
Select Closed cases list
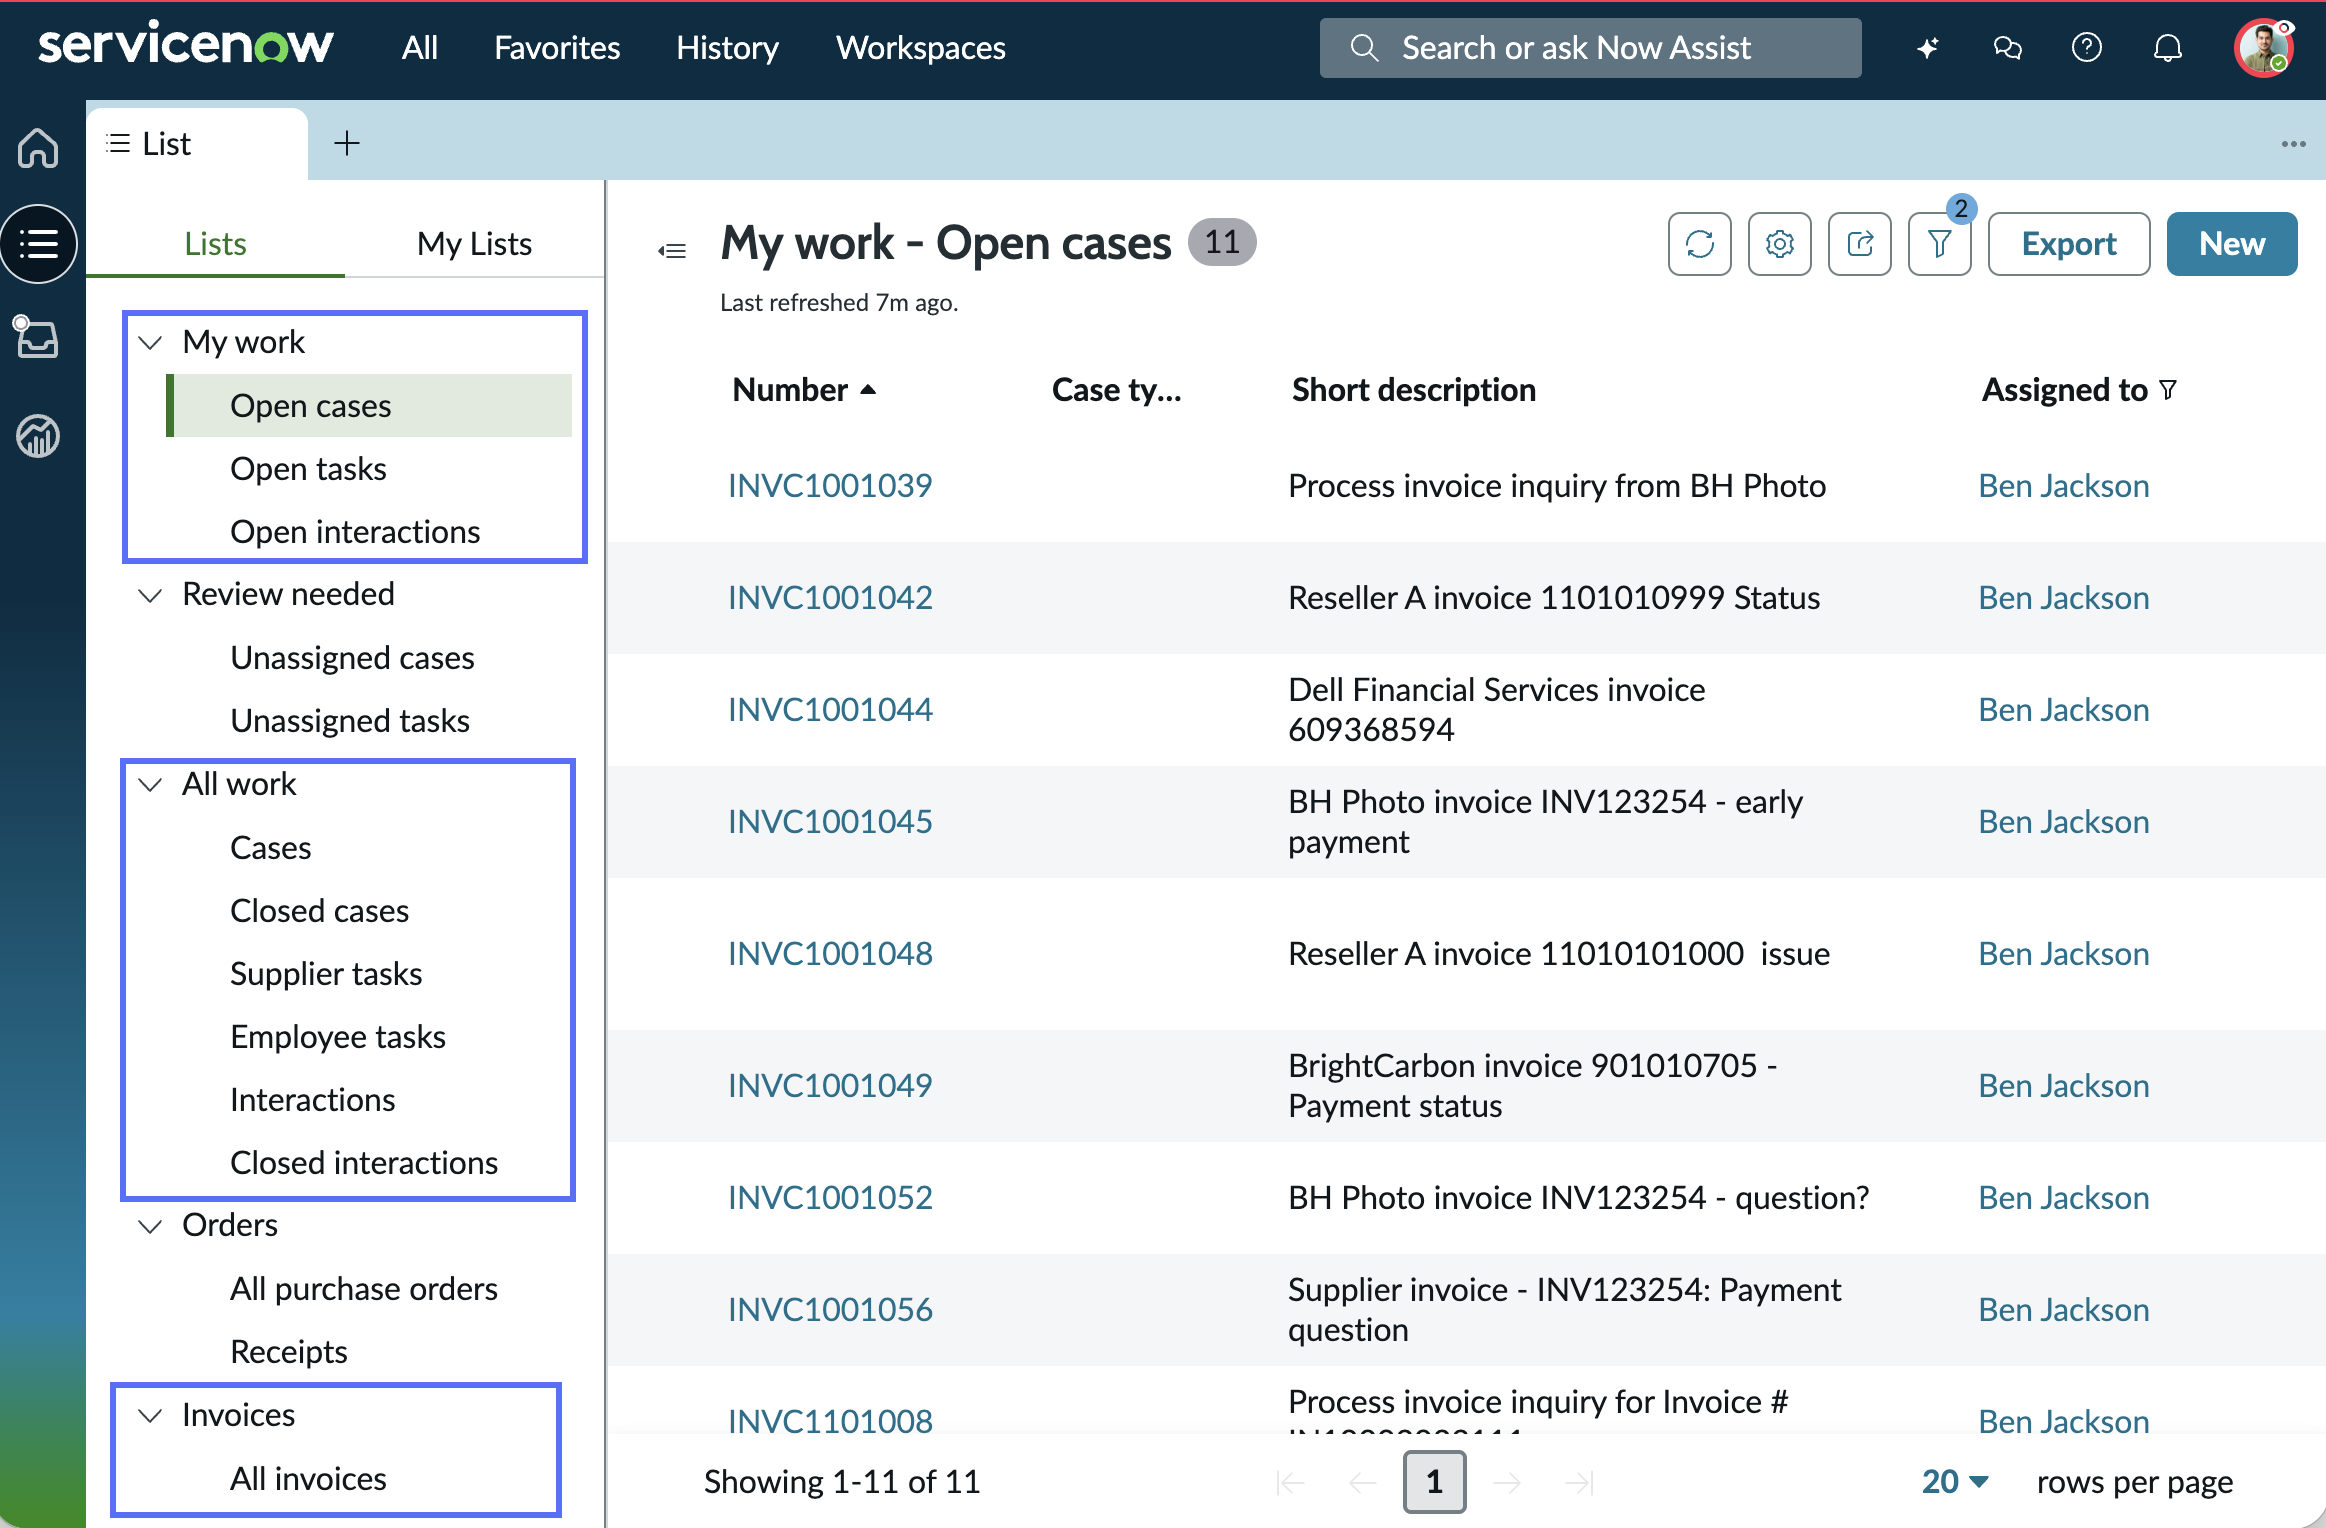(x=319, y=911)
